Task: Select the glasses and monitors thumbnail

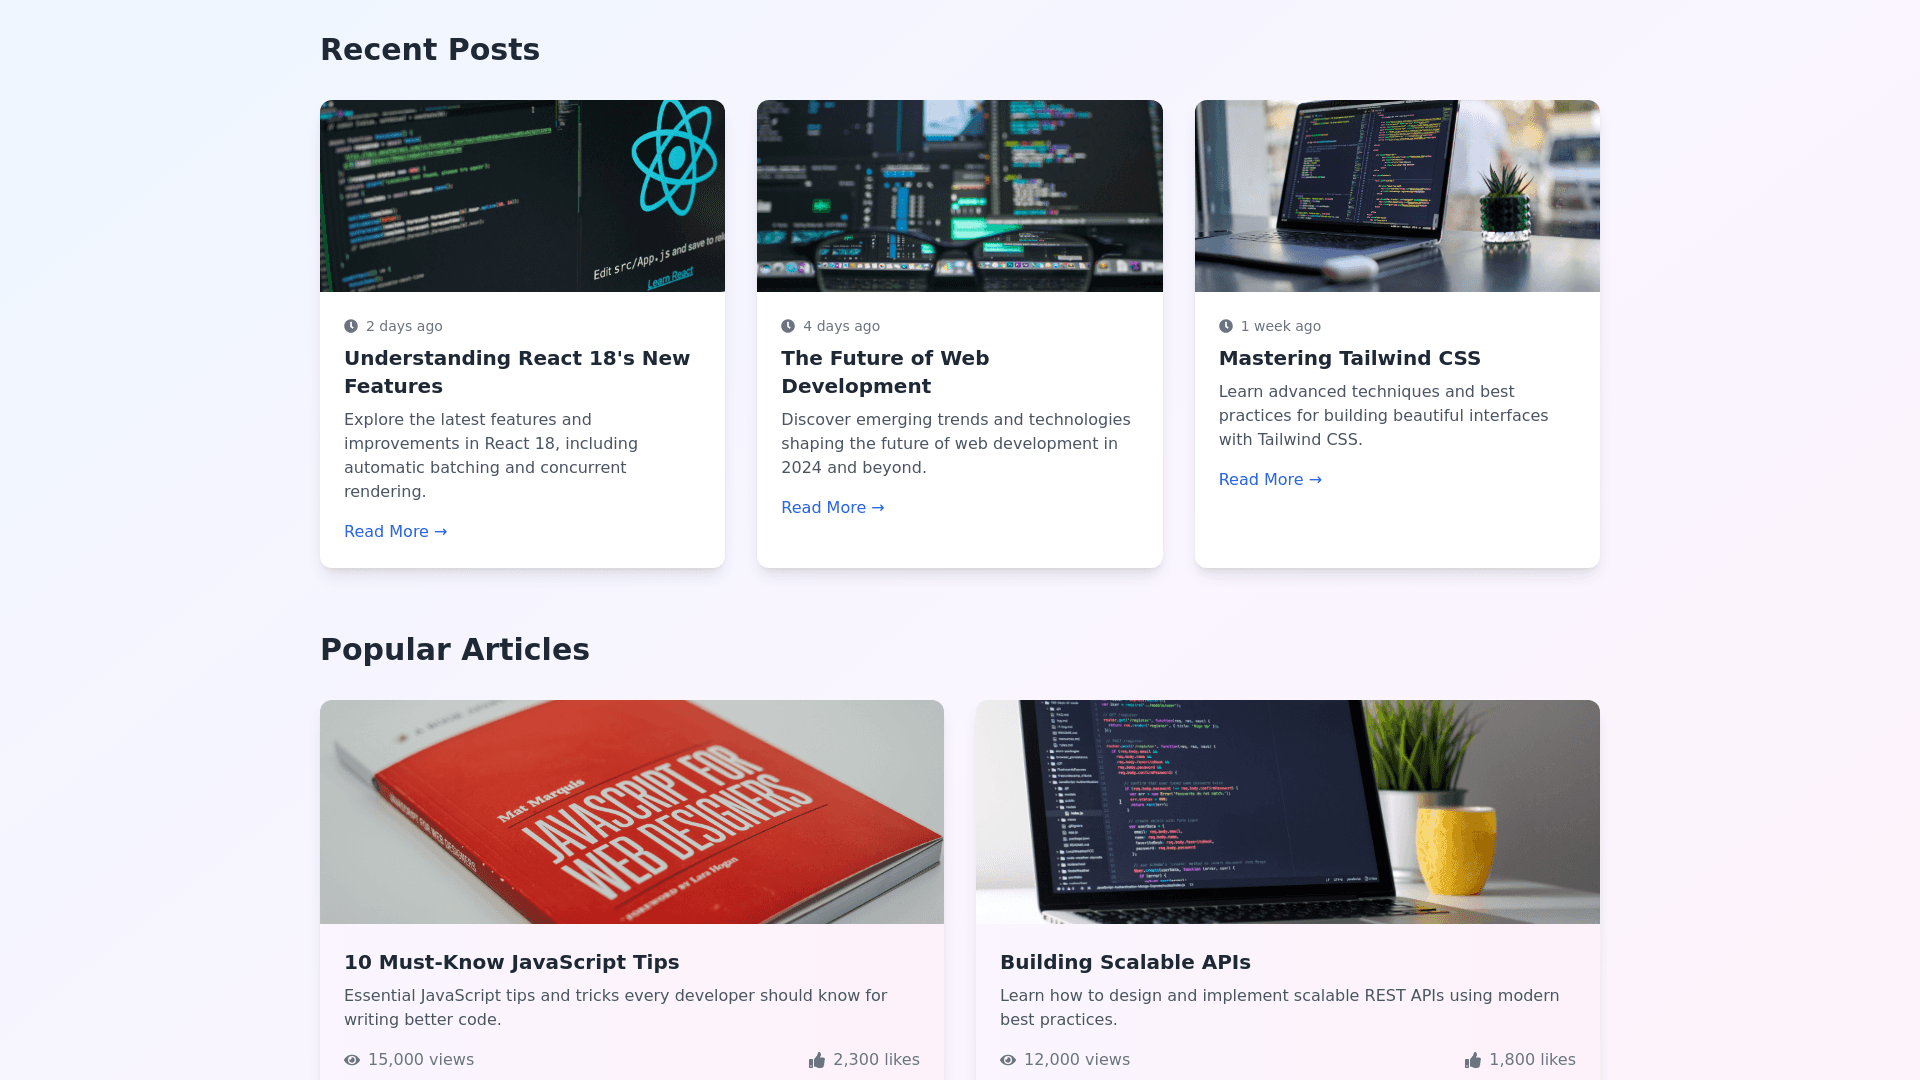Action: [x=960, y=196]
